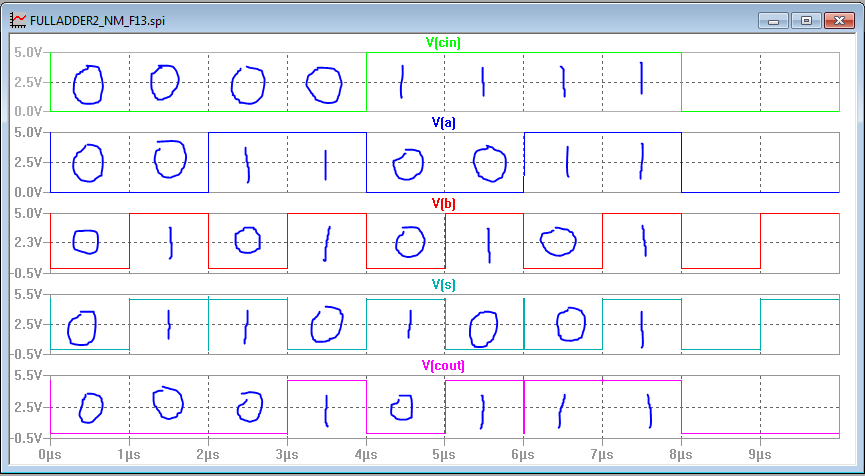Click the 5.0V axis label in V(a) pane
The height and width of the screenshot is (476, 865).
27,133
